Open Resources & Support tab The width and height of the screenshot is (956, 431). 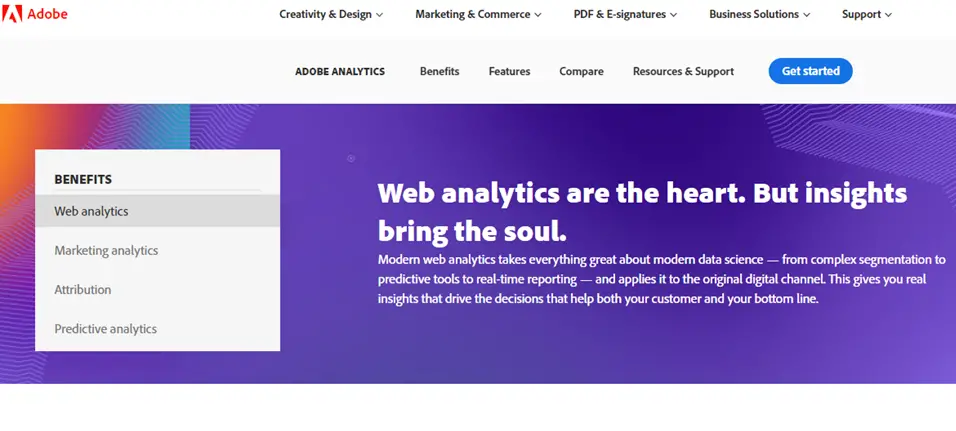683,71
